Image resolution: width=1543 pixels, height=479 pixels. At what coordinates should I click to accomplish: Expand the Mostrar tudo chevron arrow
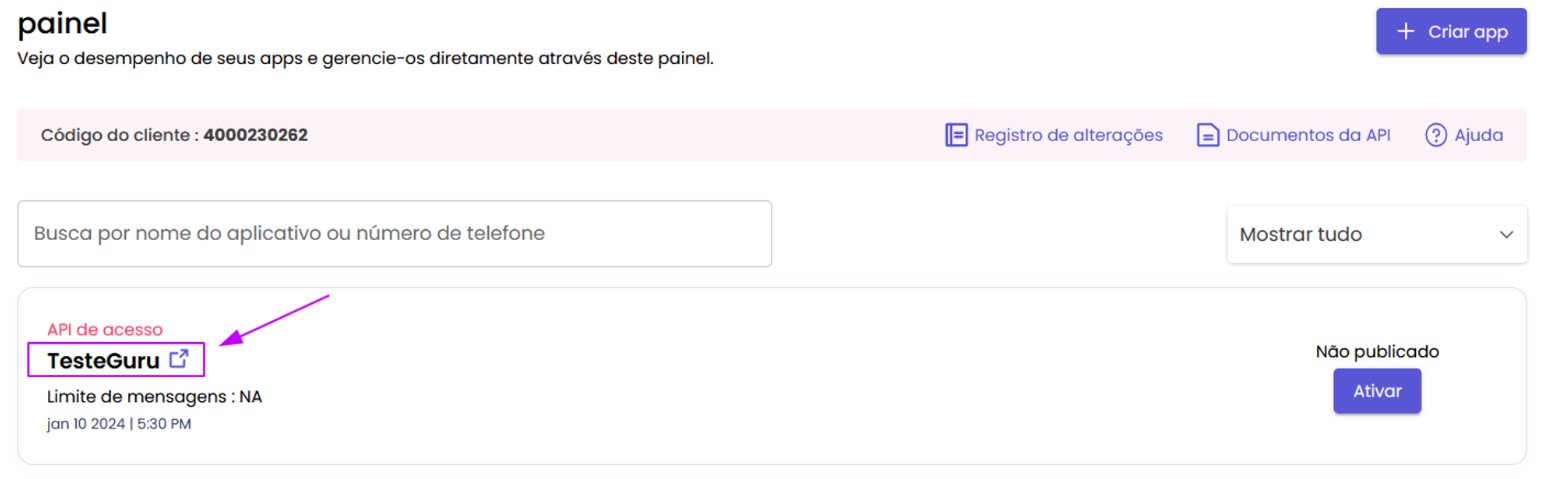coord(1506,235)
